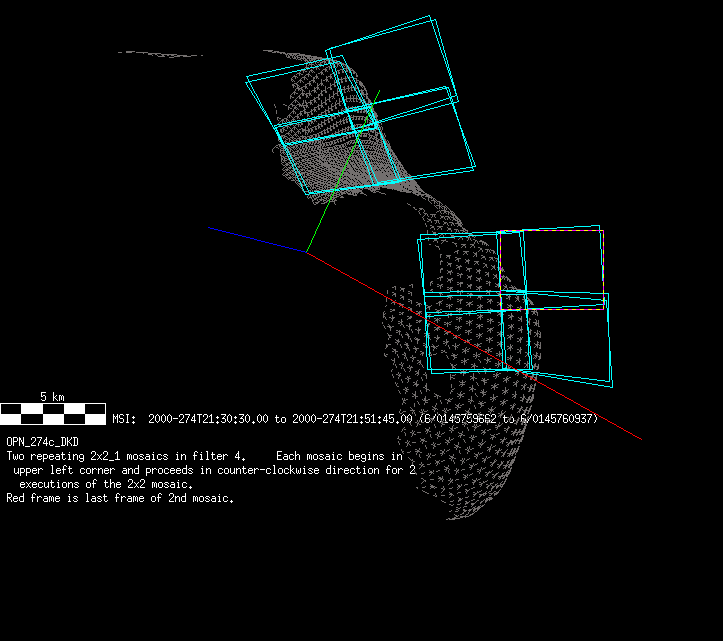The image size is (723, 641).
Task: Click the 'OPN_274c_DKD' sequence name
Action: (42, 442)
